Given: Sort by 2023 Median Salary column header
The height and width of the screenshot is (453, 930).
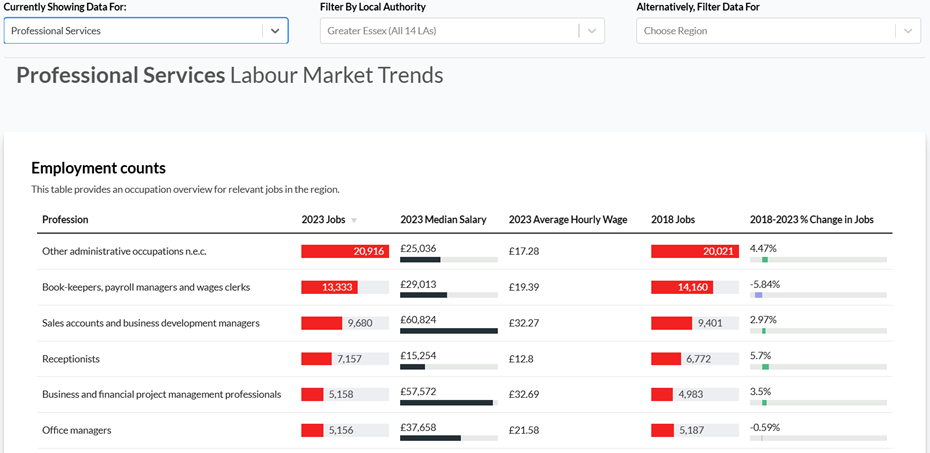Looking at the screenshot, I should pyautogui.click(x=443, y=220).
